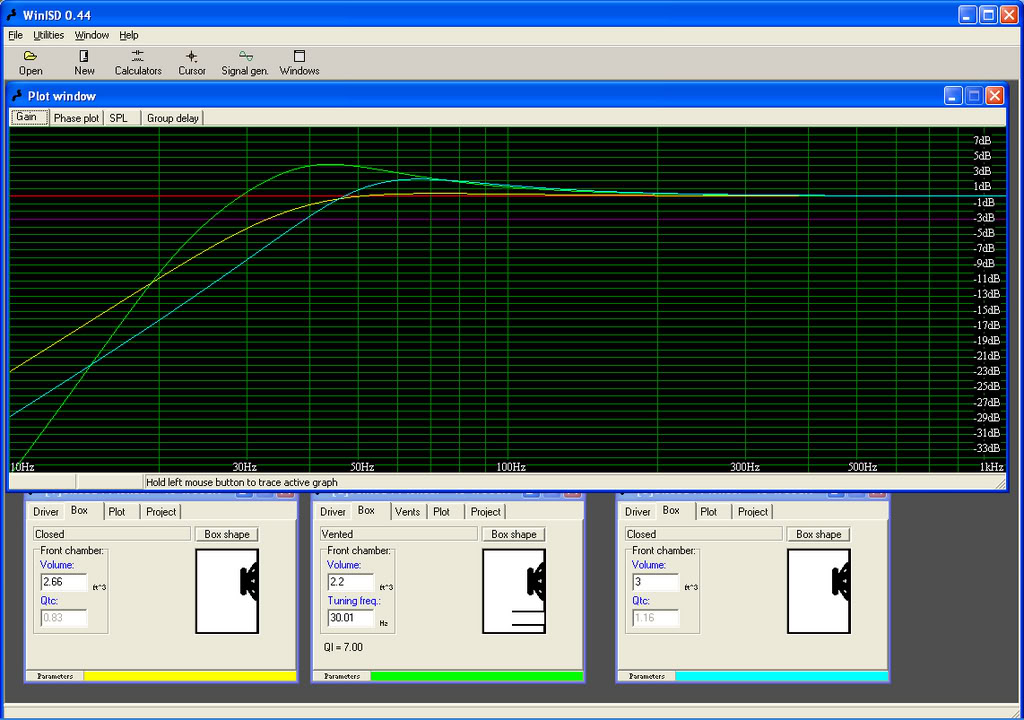Open the Help menu
Screen dimensions: 1024x720
coord(129,35)
